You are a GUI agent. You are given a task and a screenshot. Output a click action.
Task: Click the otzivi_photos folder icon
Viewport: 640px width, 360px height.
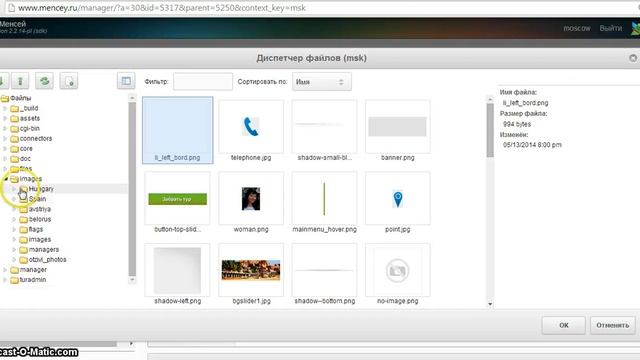(x=24, y=260)
